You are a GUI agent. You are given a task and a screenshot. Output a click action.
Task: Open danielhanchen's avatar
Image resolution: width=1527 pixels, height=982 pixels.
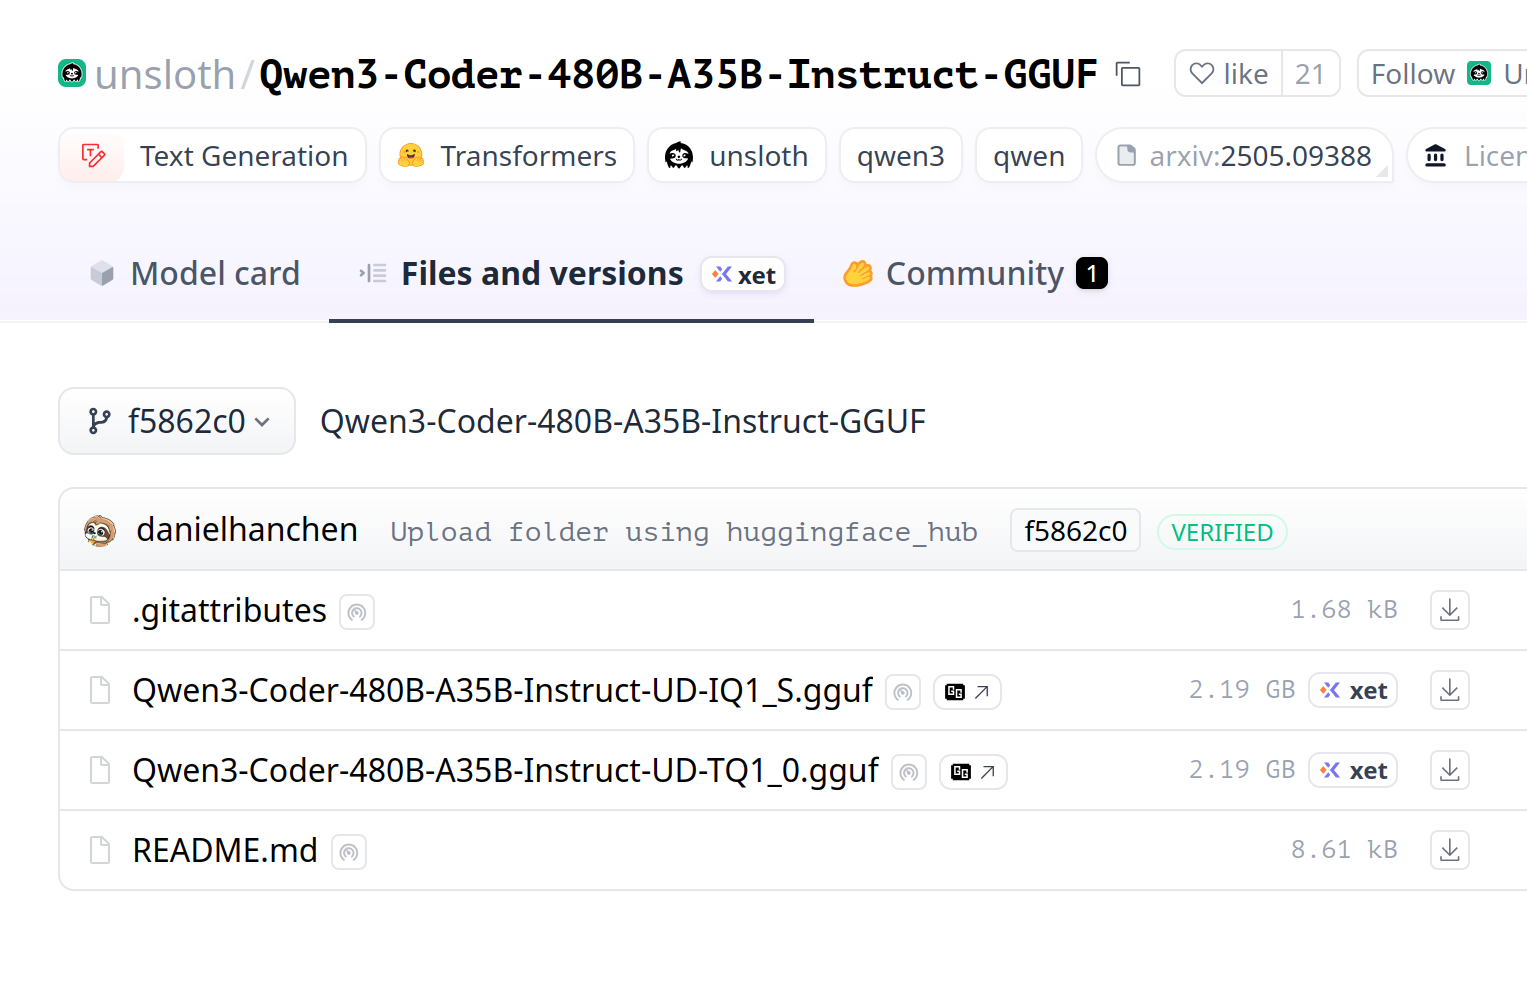100,531
